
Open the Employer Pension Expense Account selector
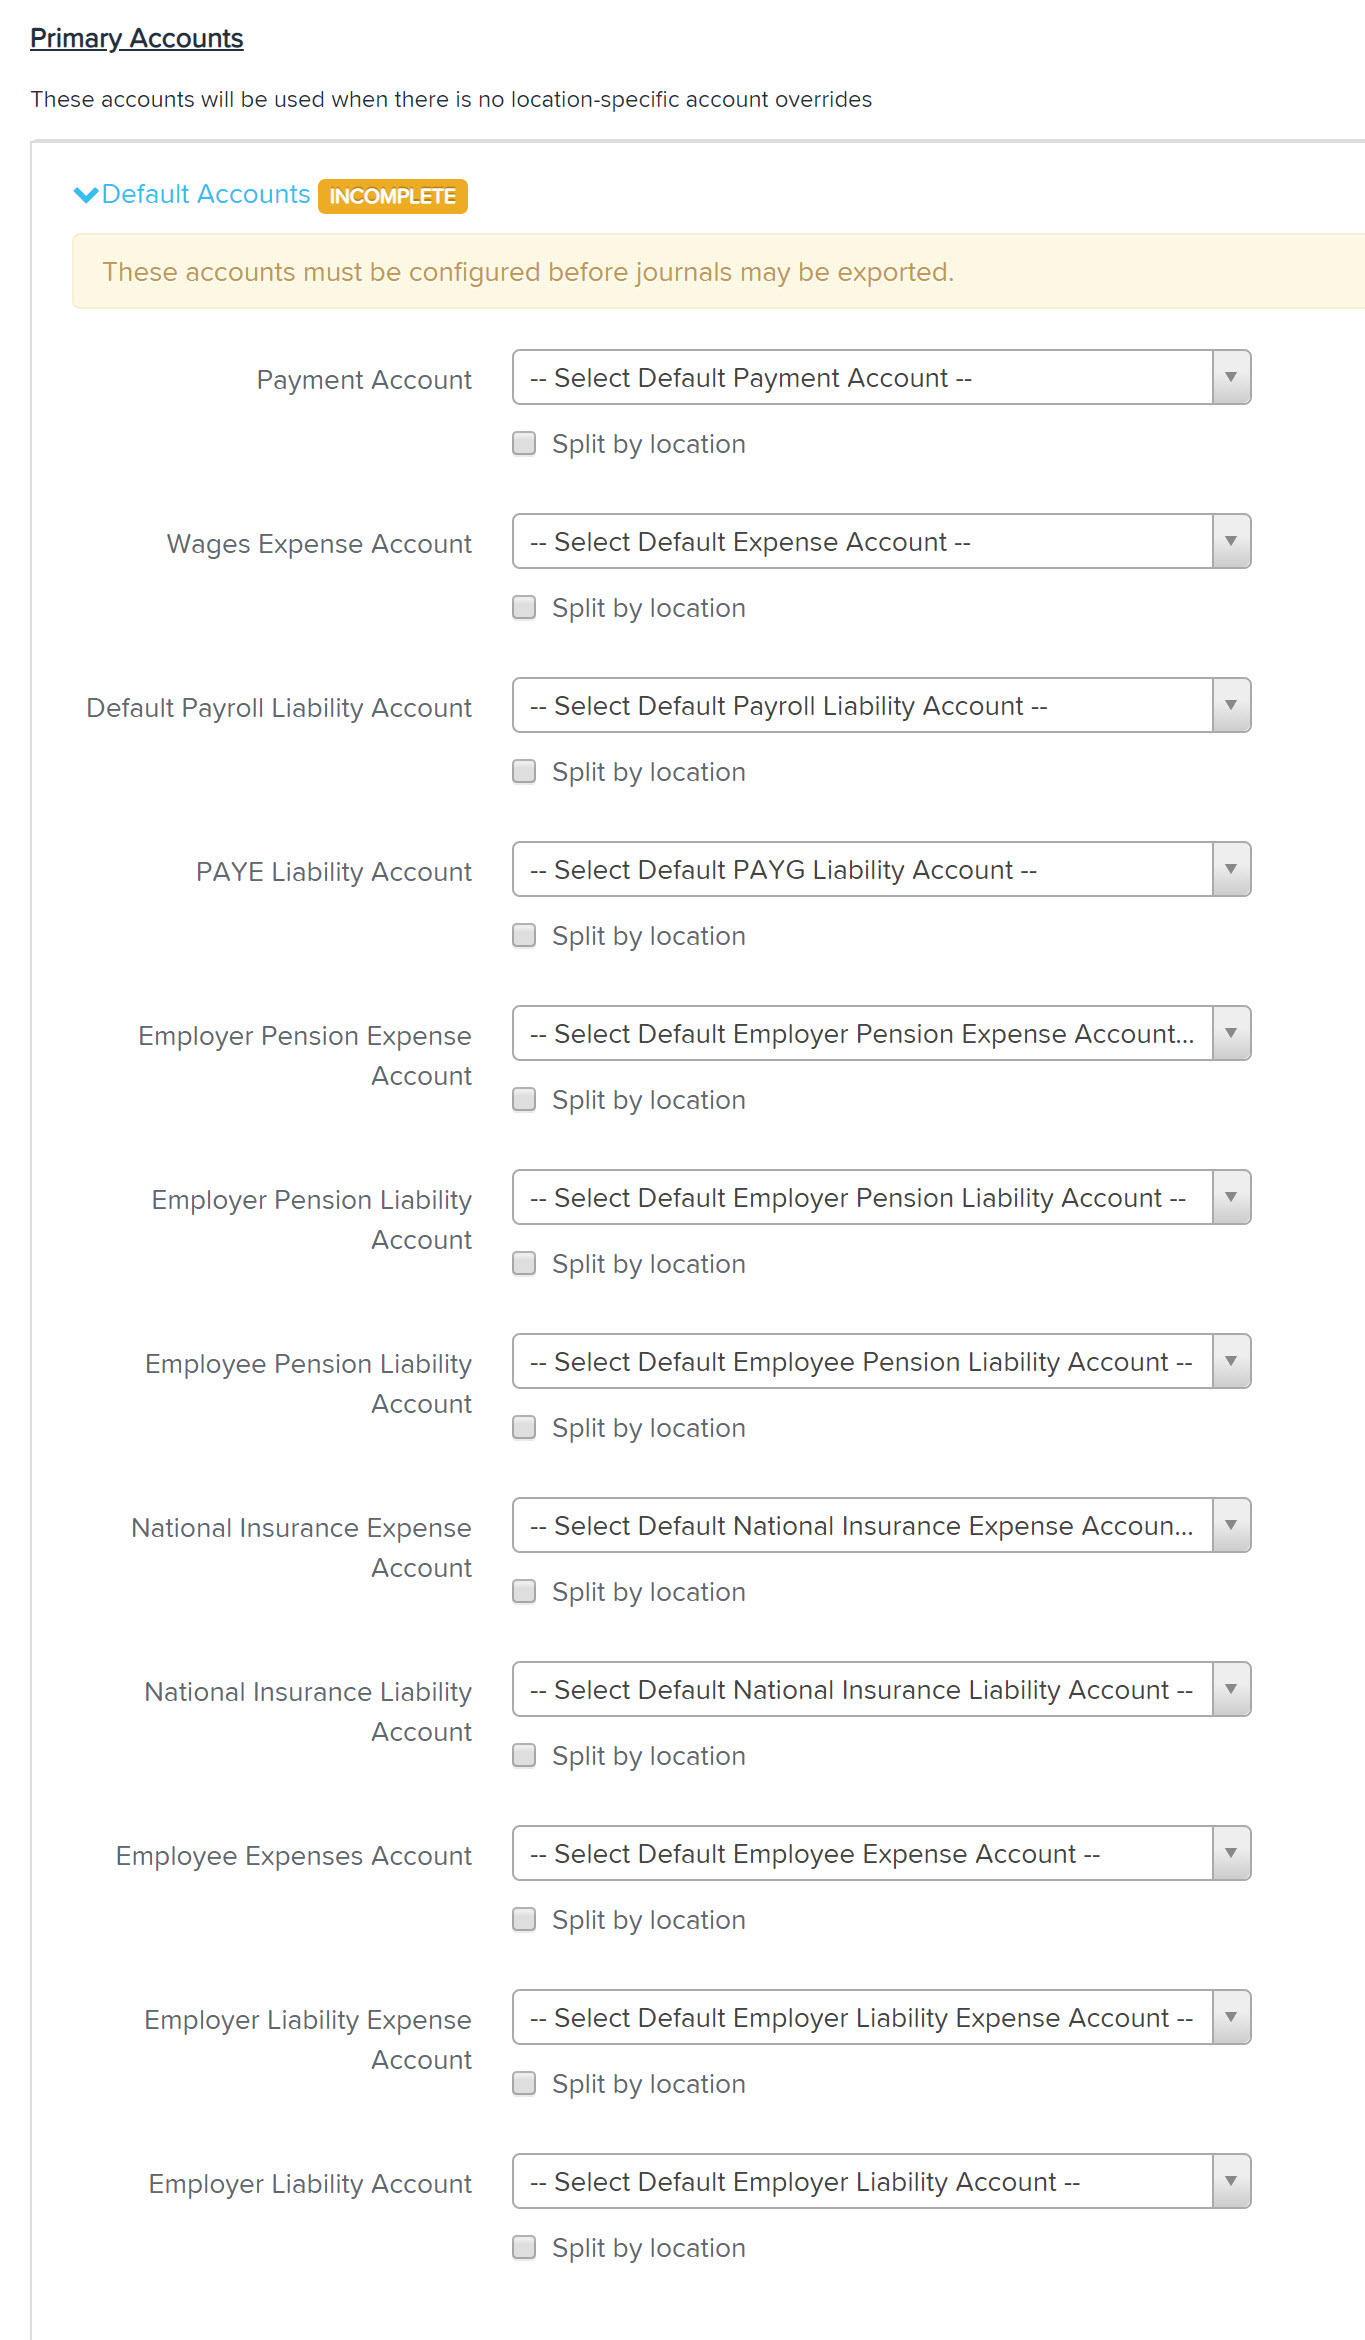(x=881, y=1034)
